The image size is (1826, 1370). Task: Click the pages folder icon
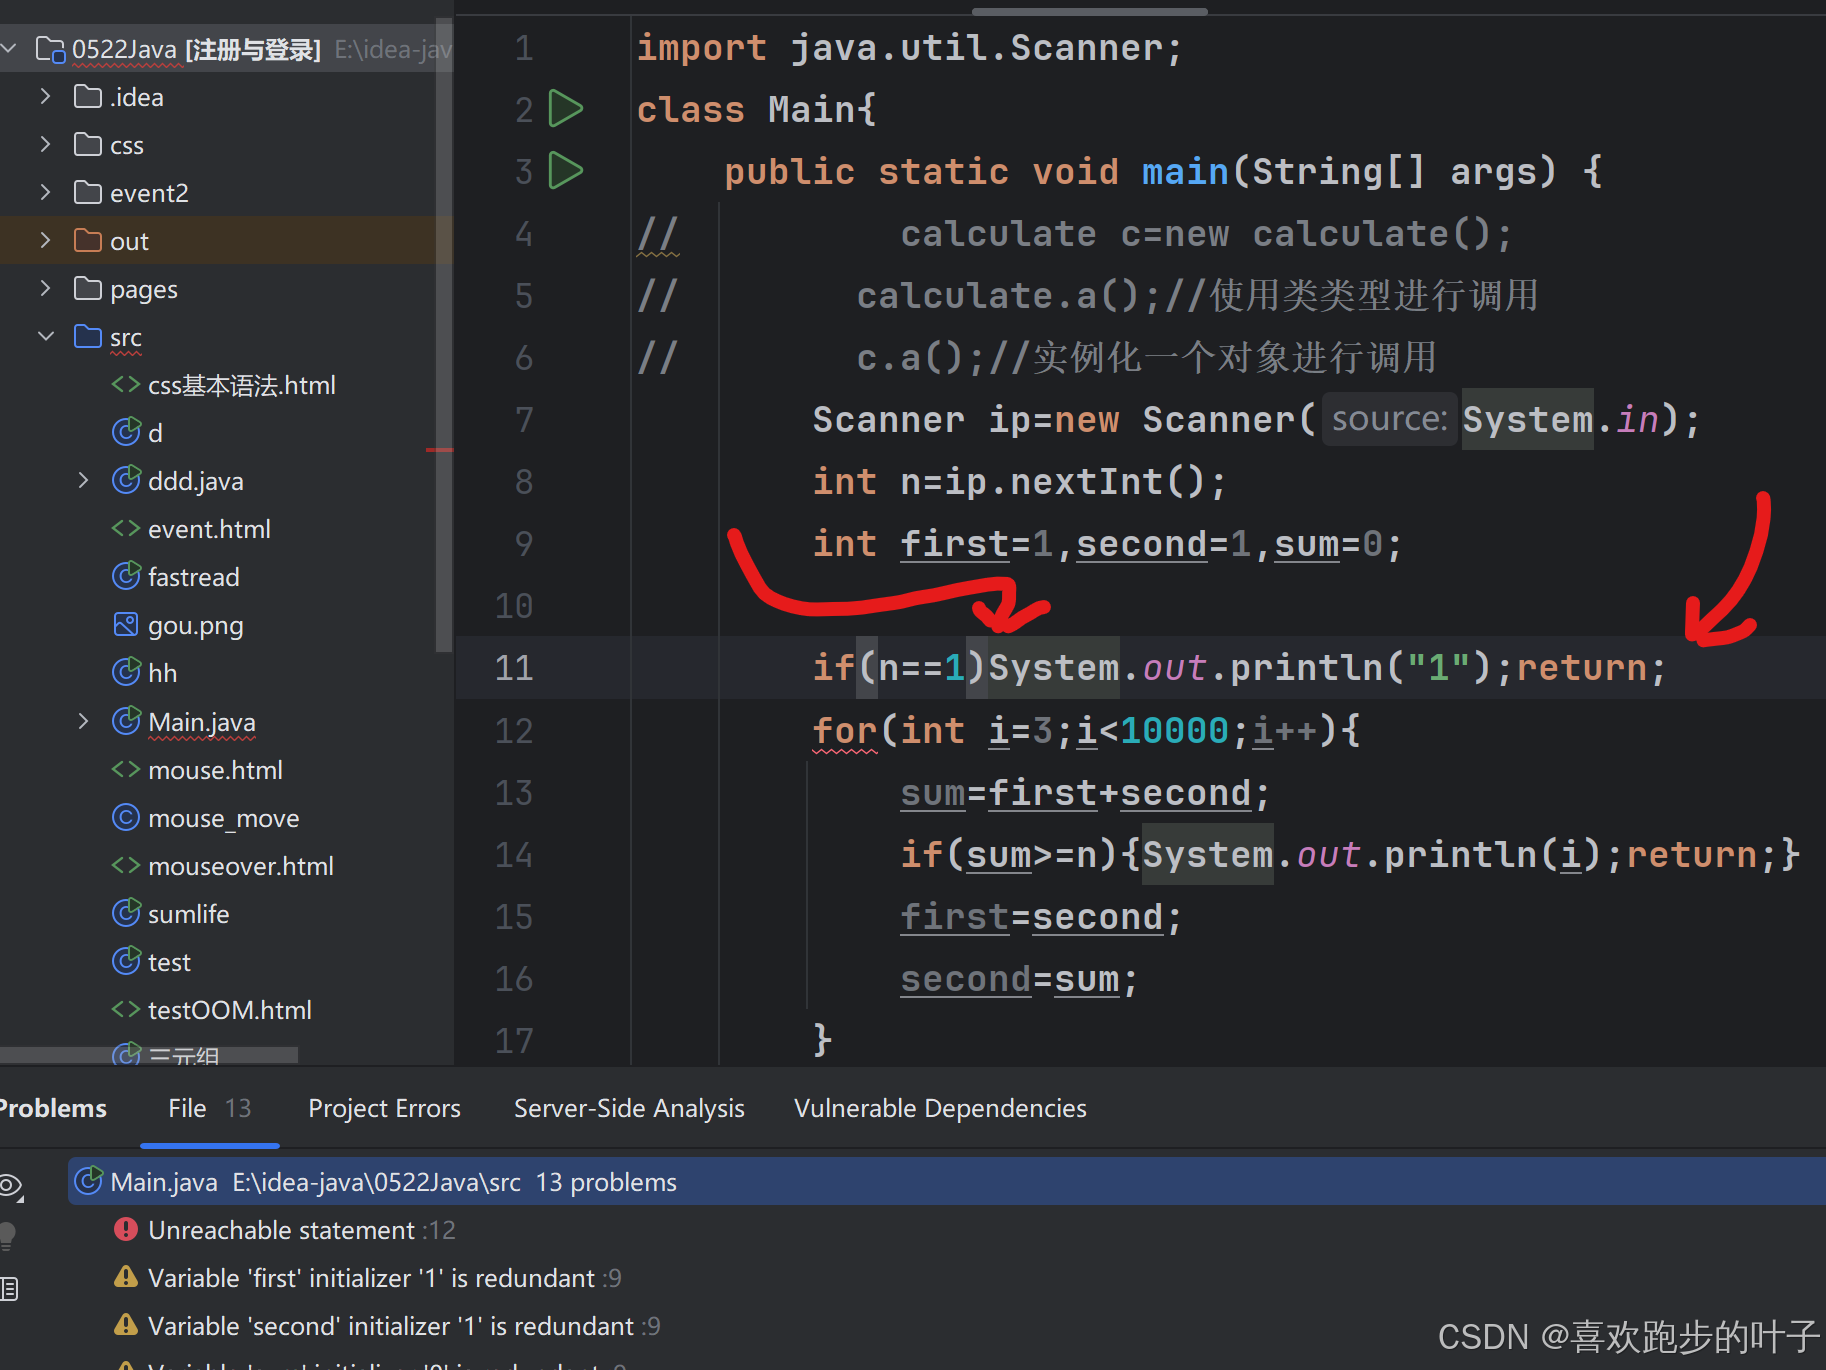pos(88,289)
